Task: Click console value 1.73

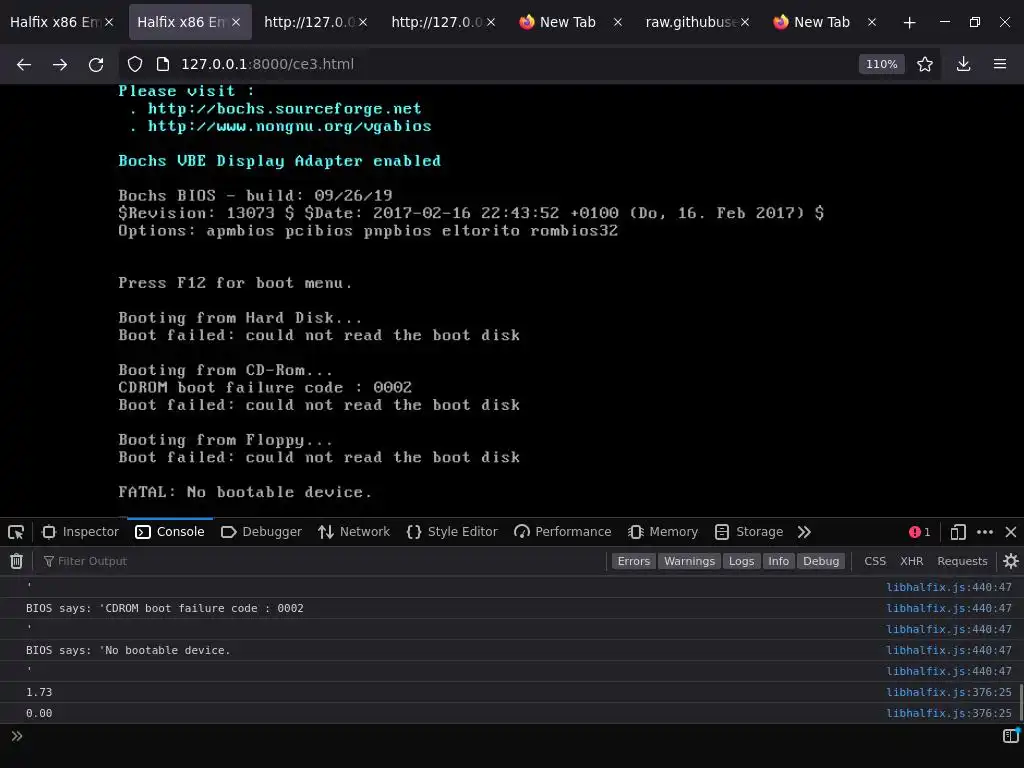Action: (x=39, y=692)
